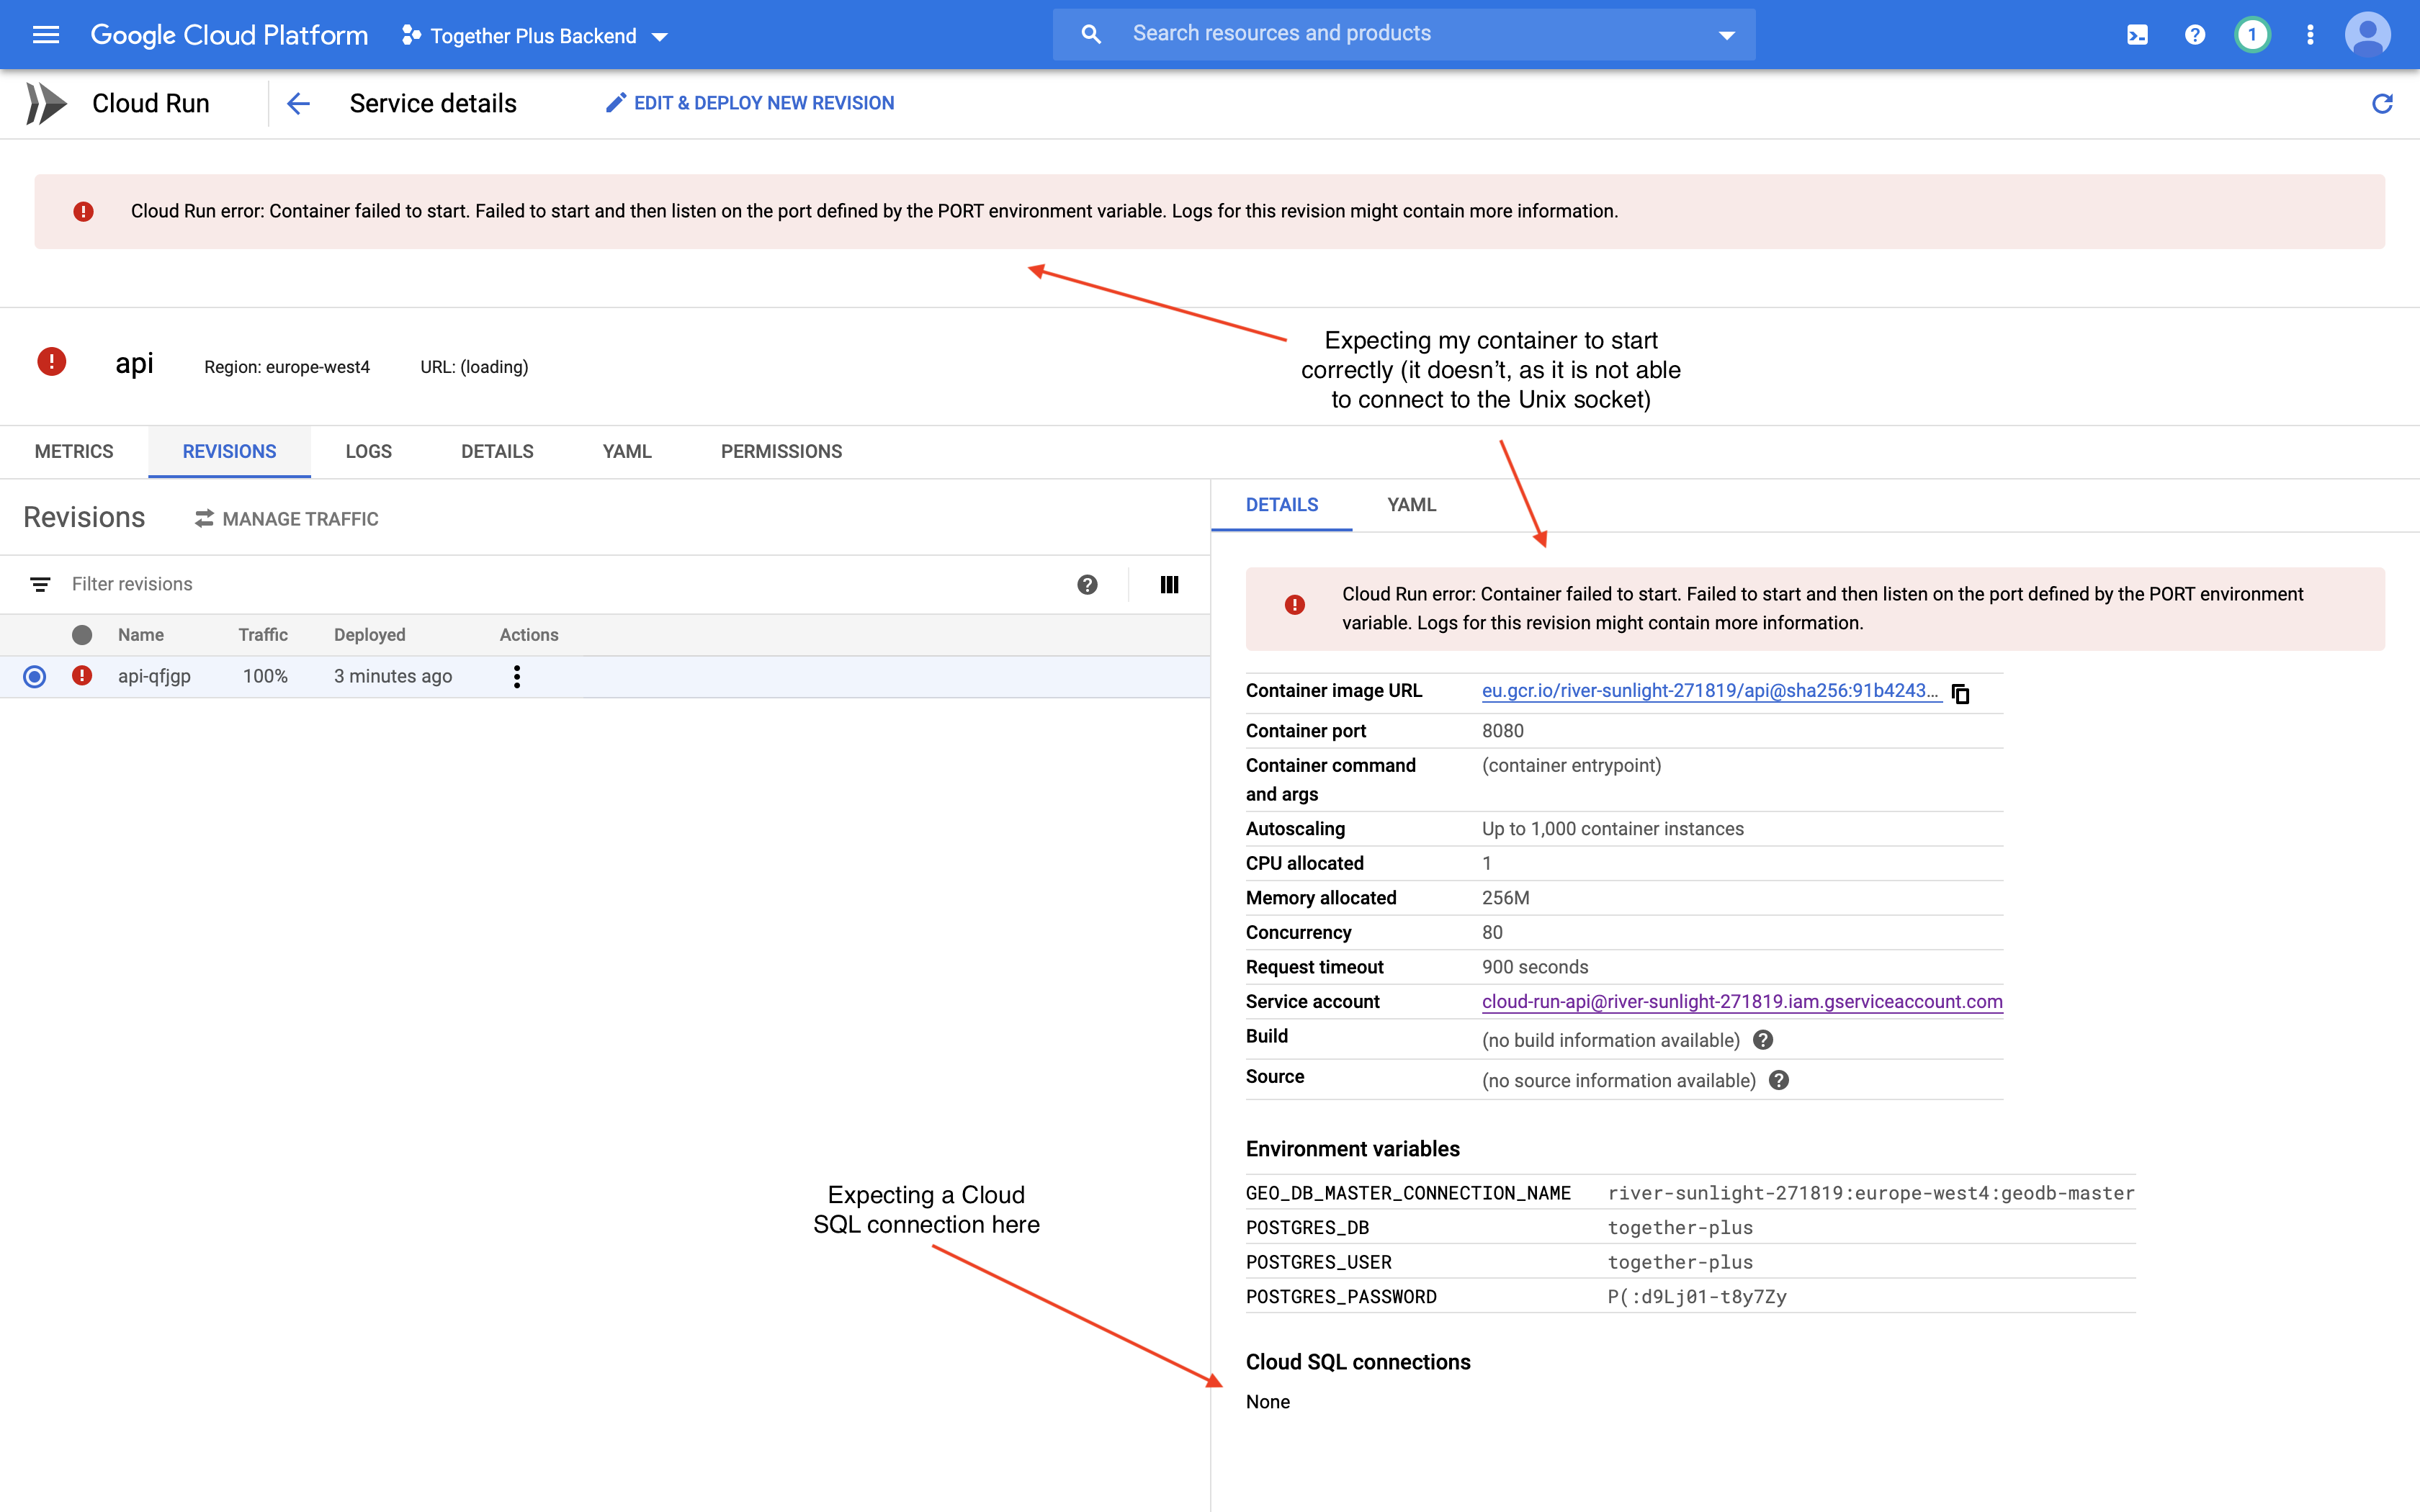Viewport: 2420px width, 1512px height.
Task: Copy the container image URL
Action: (x=1961, y=693)
